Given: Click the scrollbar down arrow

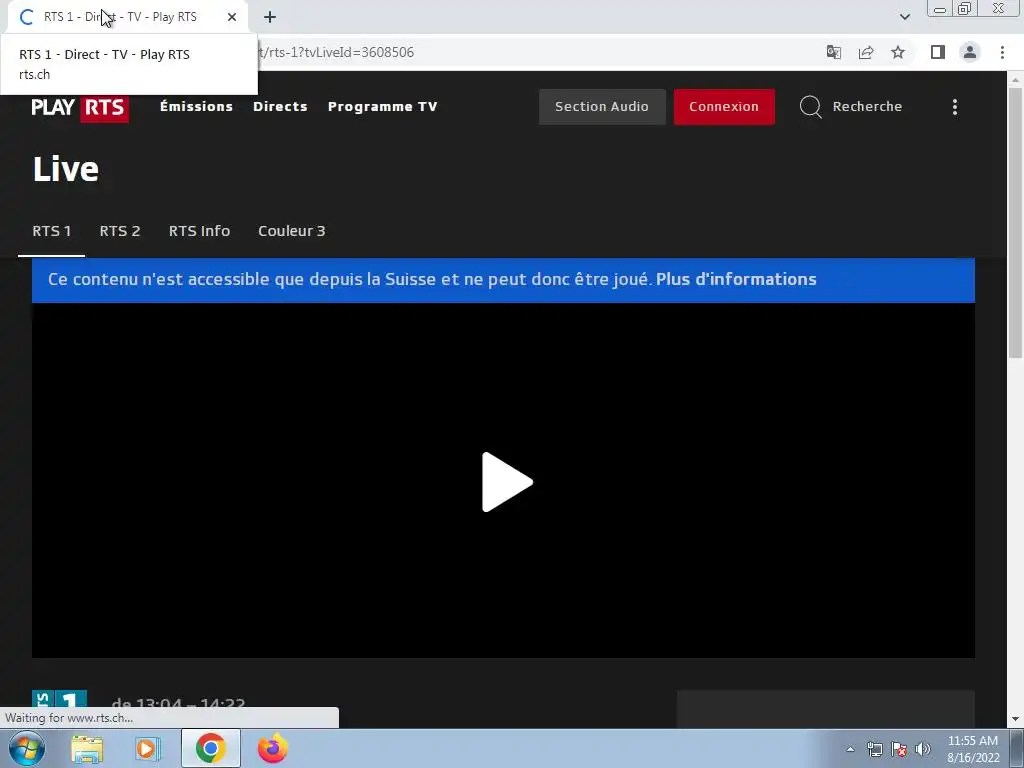Looking at the screenshot, I should pos(1015,719).
